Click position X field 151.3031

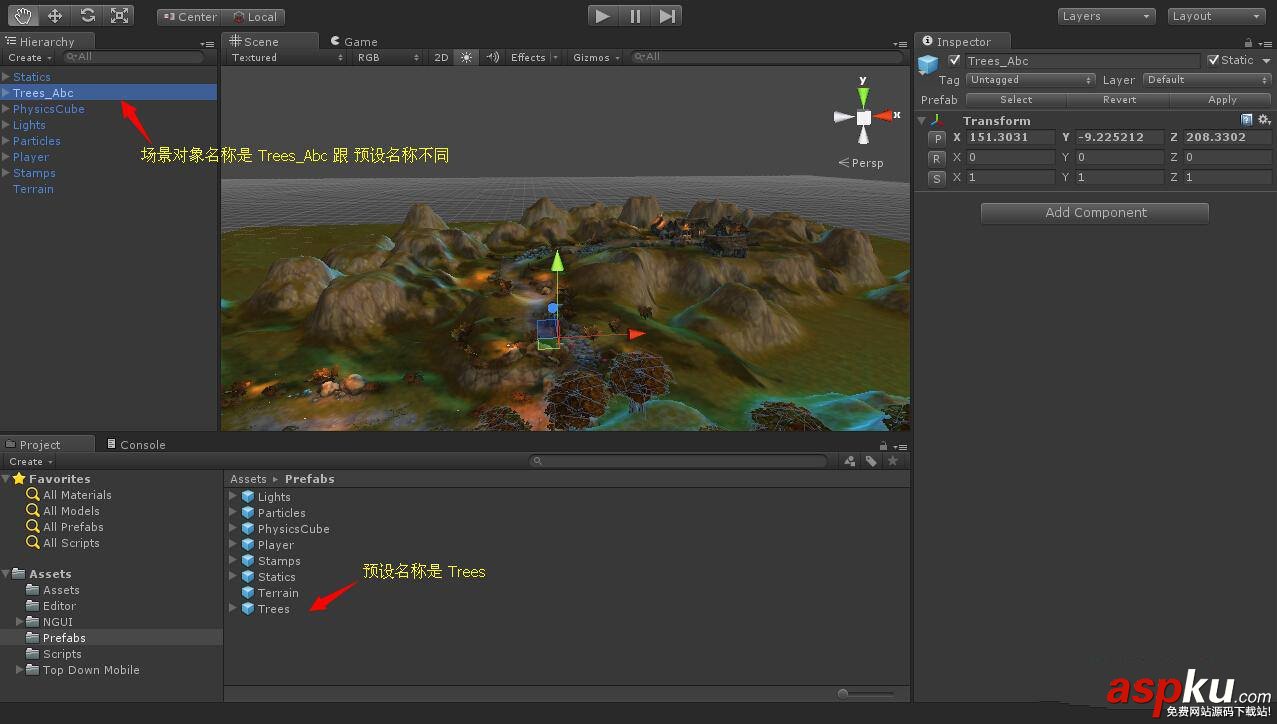coord(1010,138)
